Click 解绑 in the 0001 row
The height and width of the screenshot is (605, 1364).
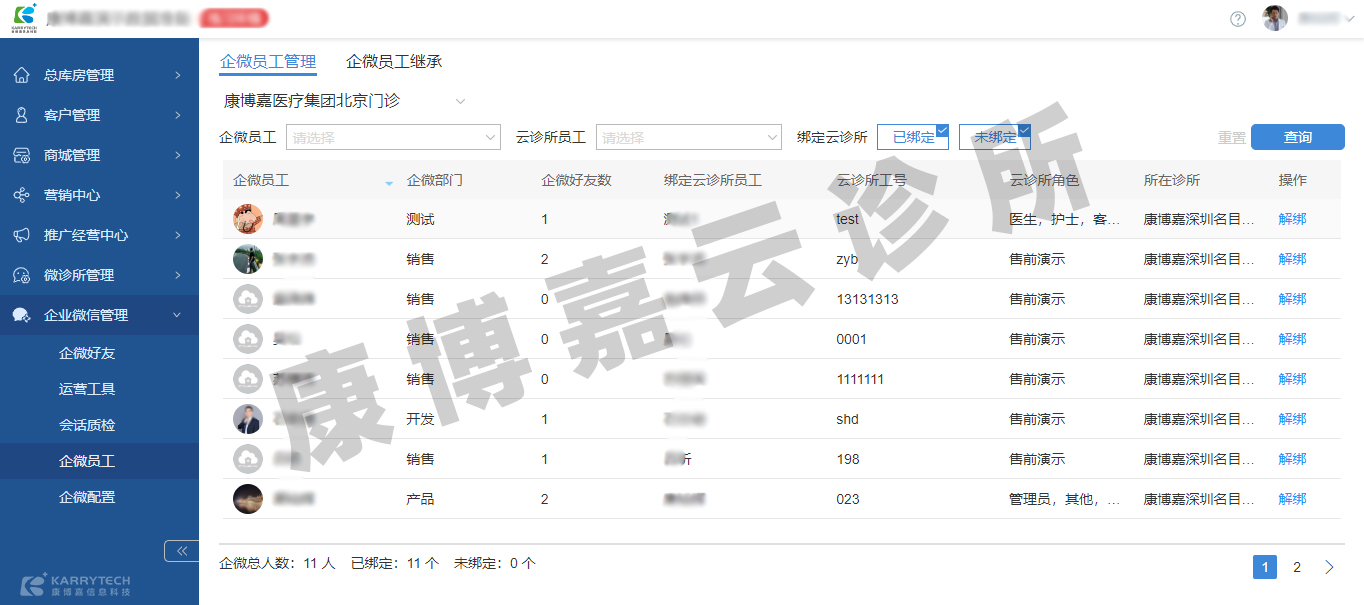point(1292,339)
